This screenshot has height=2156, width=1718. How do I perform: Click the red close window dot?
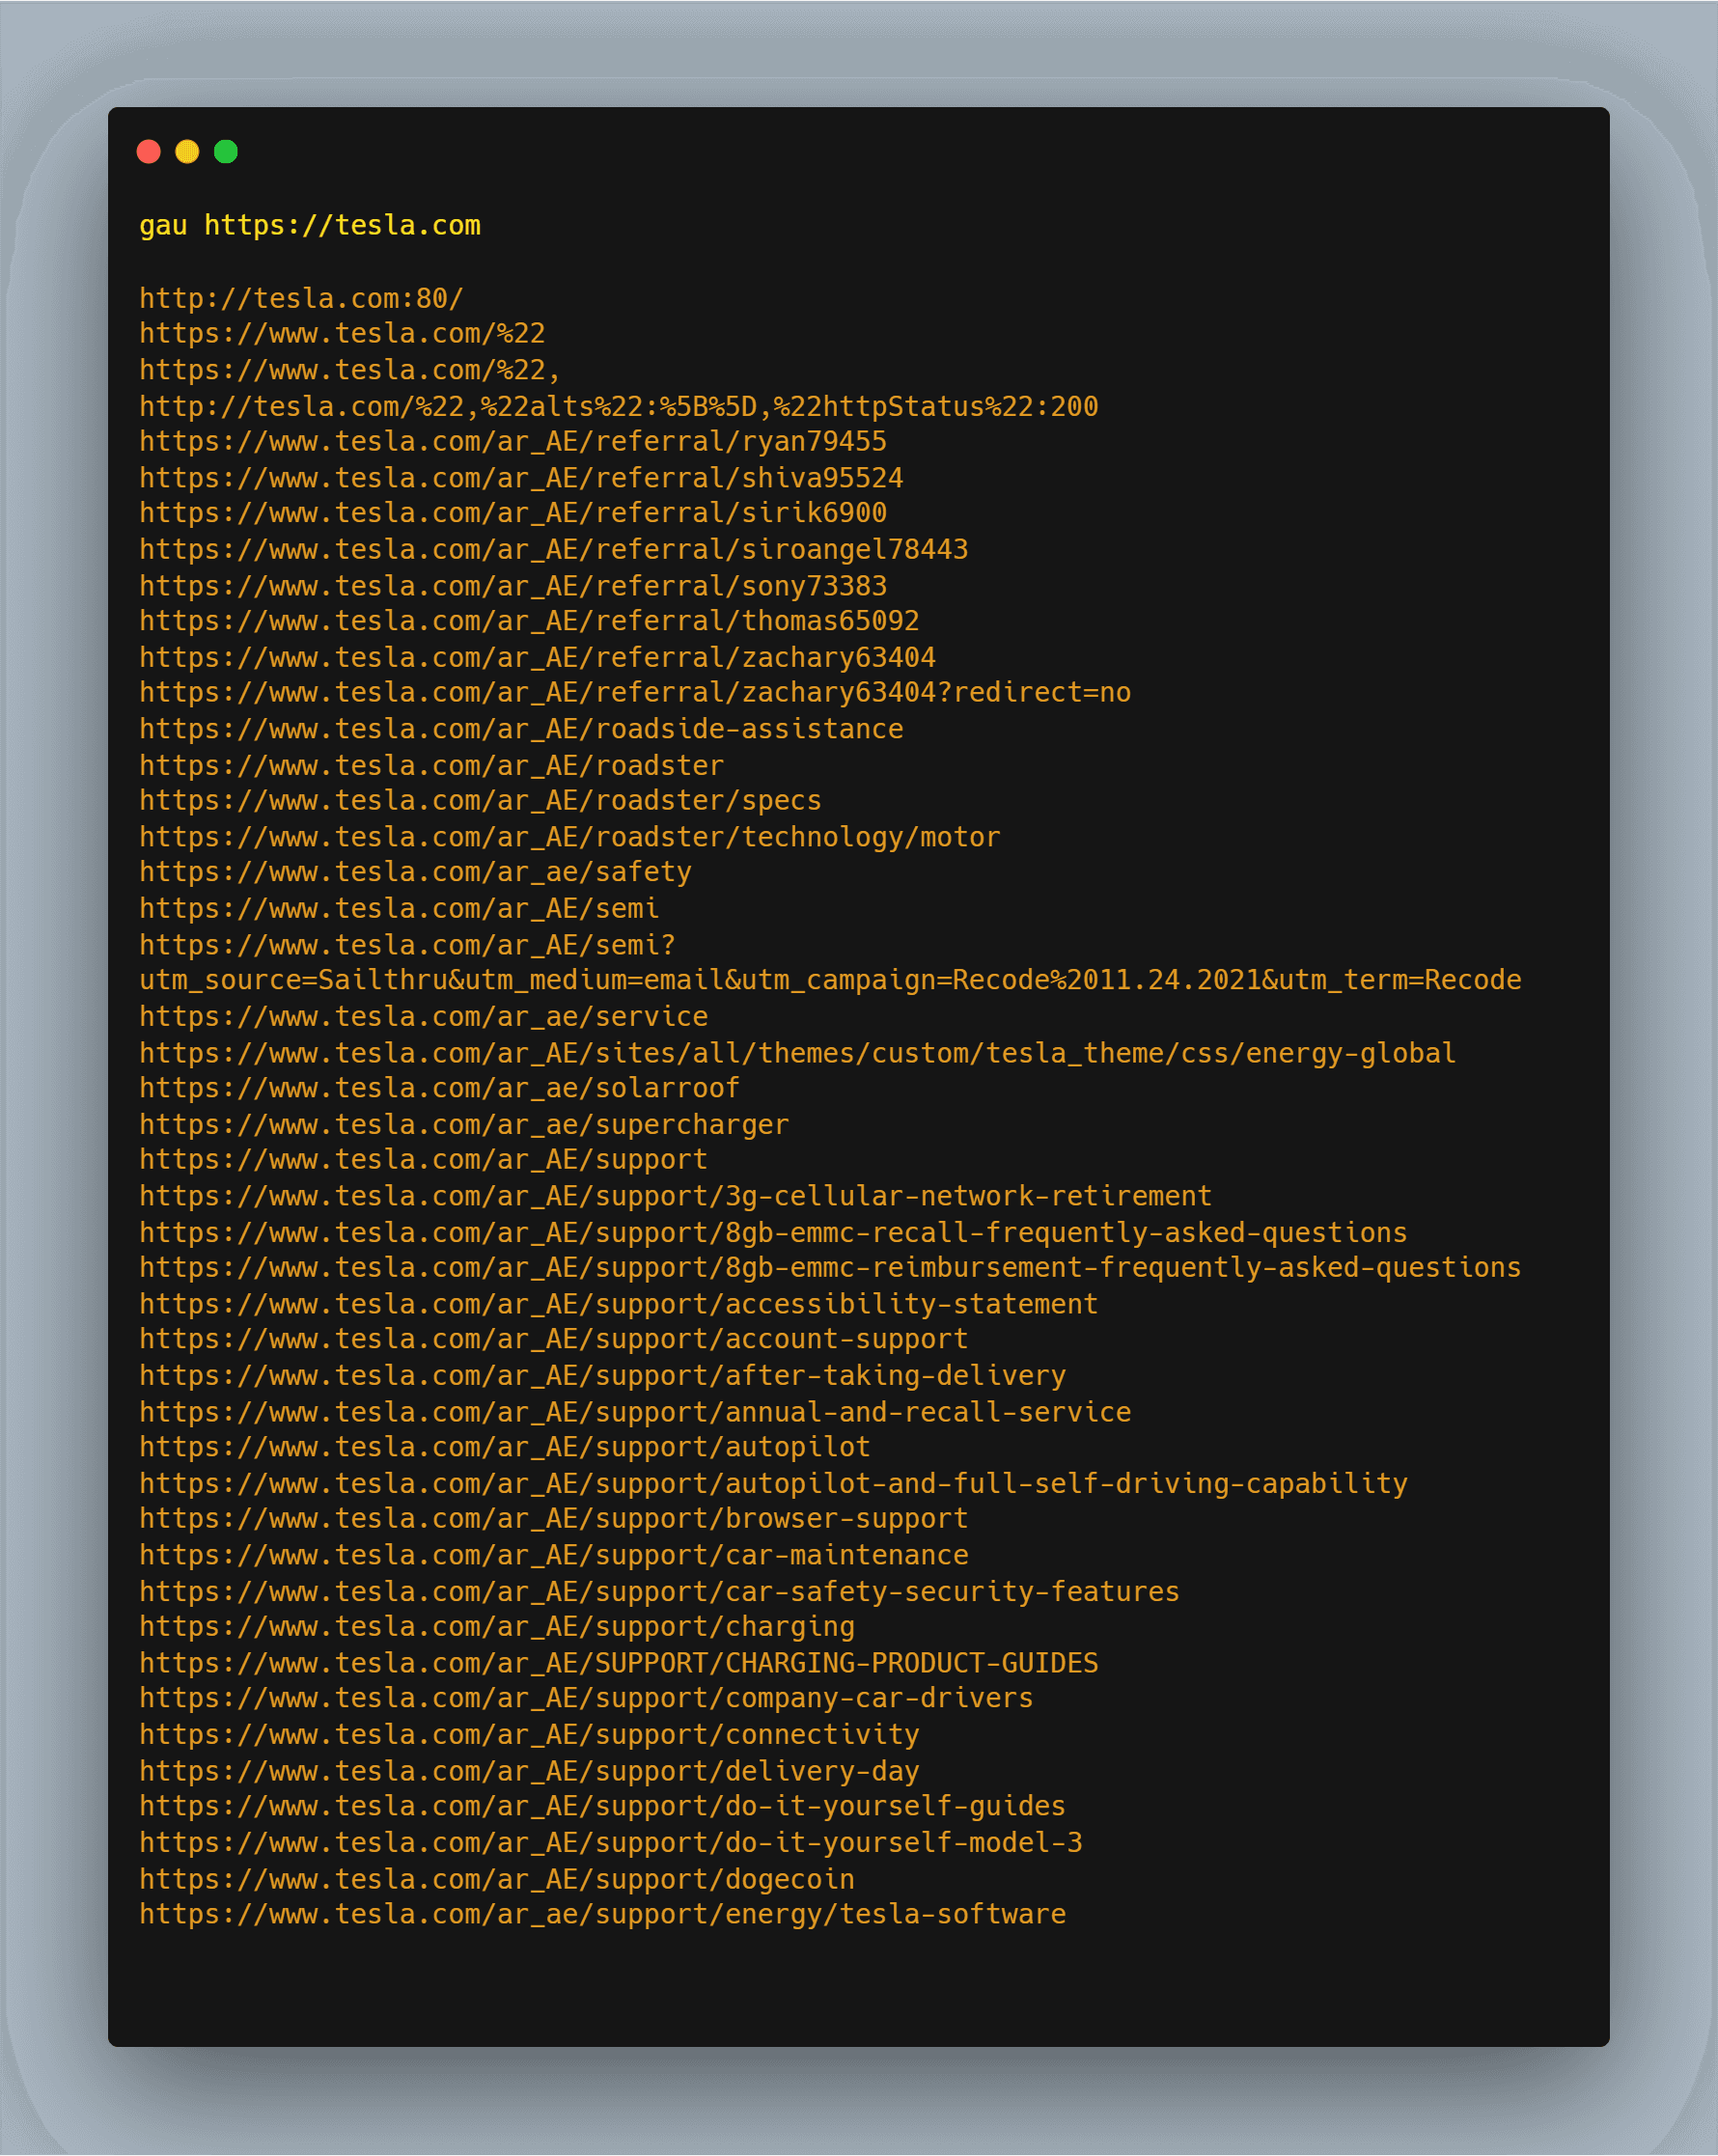[x=149, y=151]
